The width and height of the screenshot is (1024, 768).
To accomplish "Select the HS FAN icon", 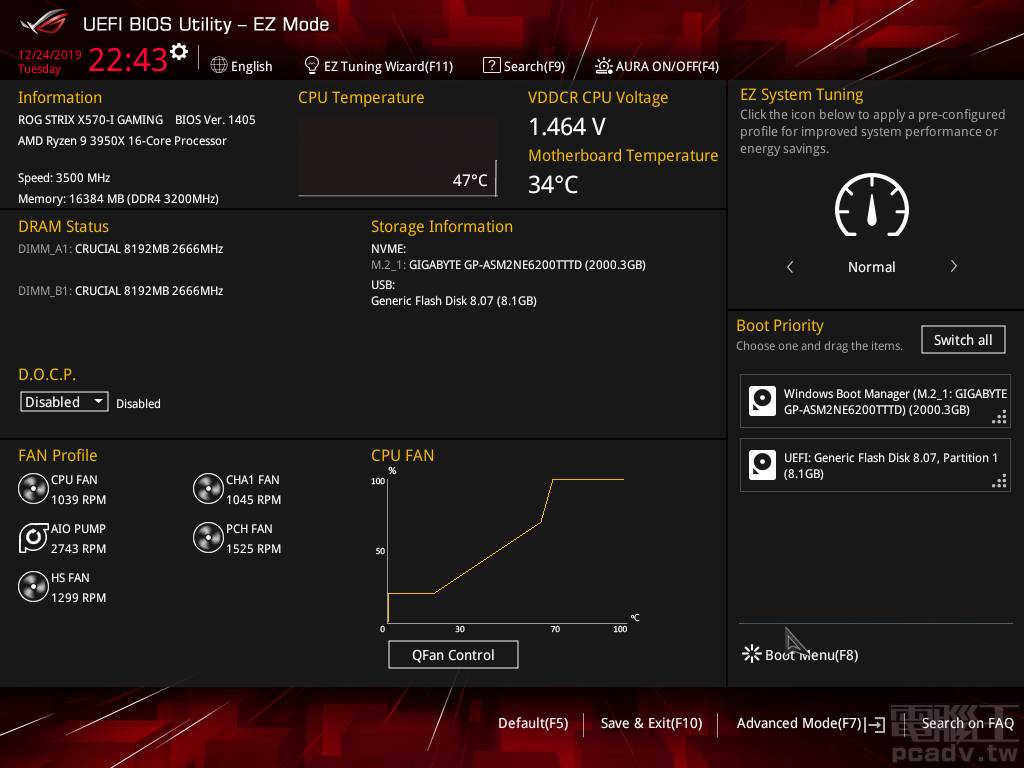I will click(x=33, y=587).
